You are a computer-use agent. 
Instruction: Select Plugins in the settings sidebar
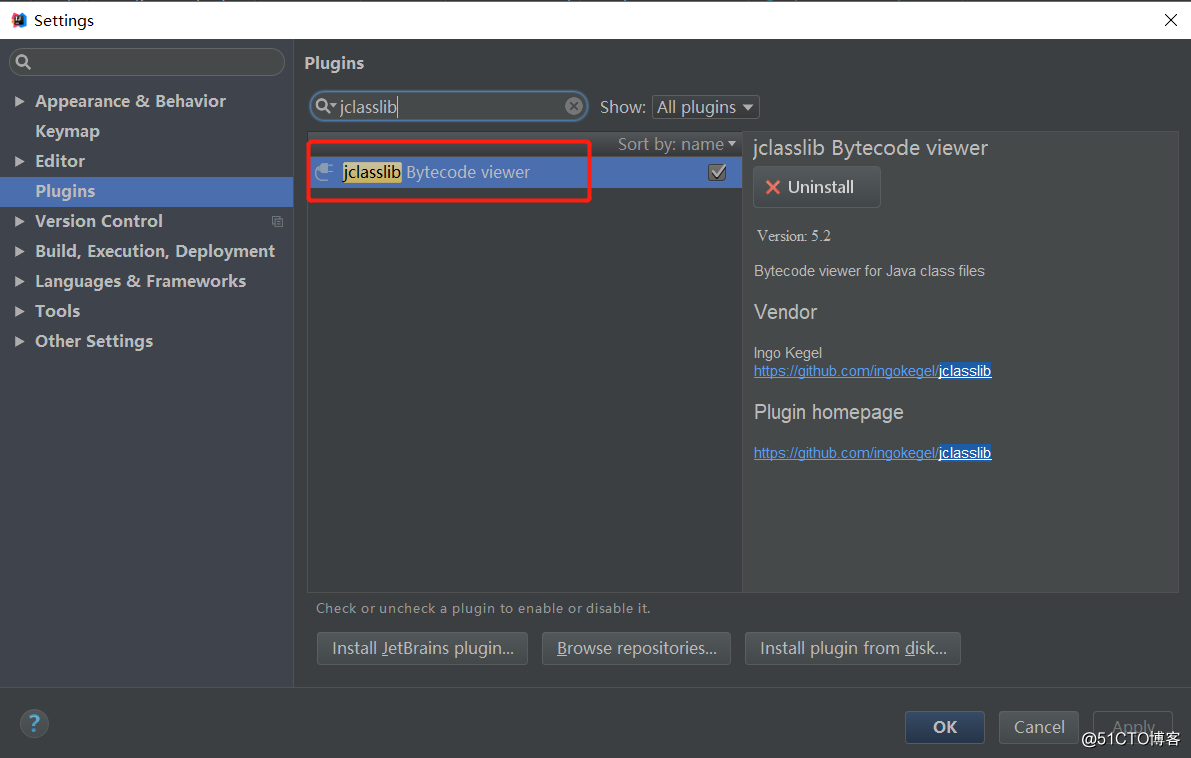[147, 191]
